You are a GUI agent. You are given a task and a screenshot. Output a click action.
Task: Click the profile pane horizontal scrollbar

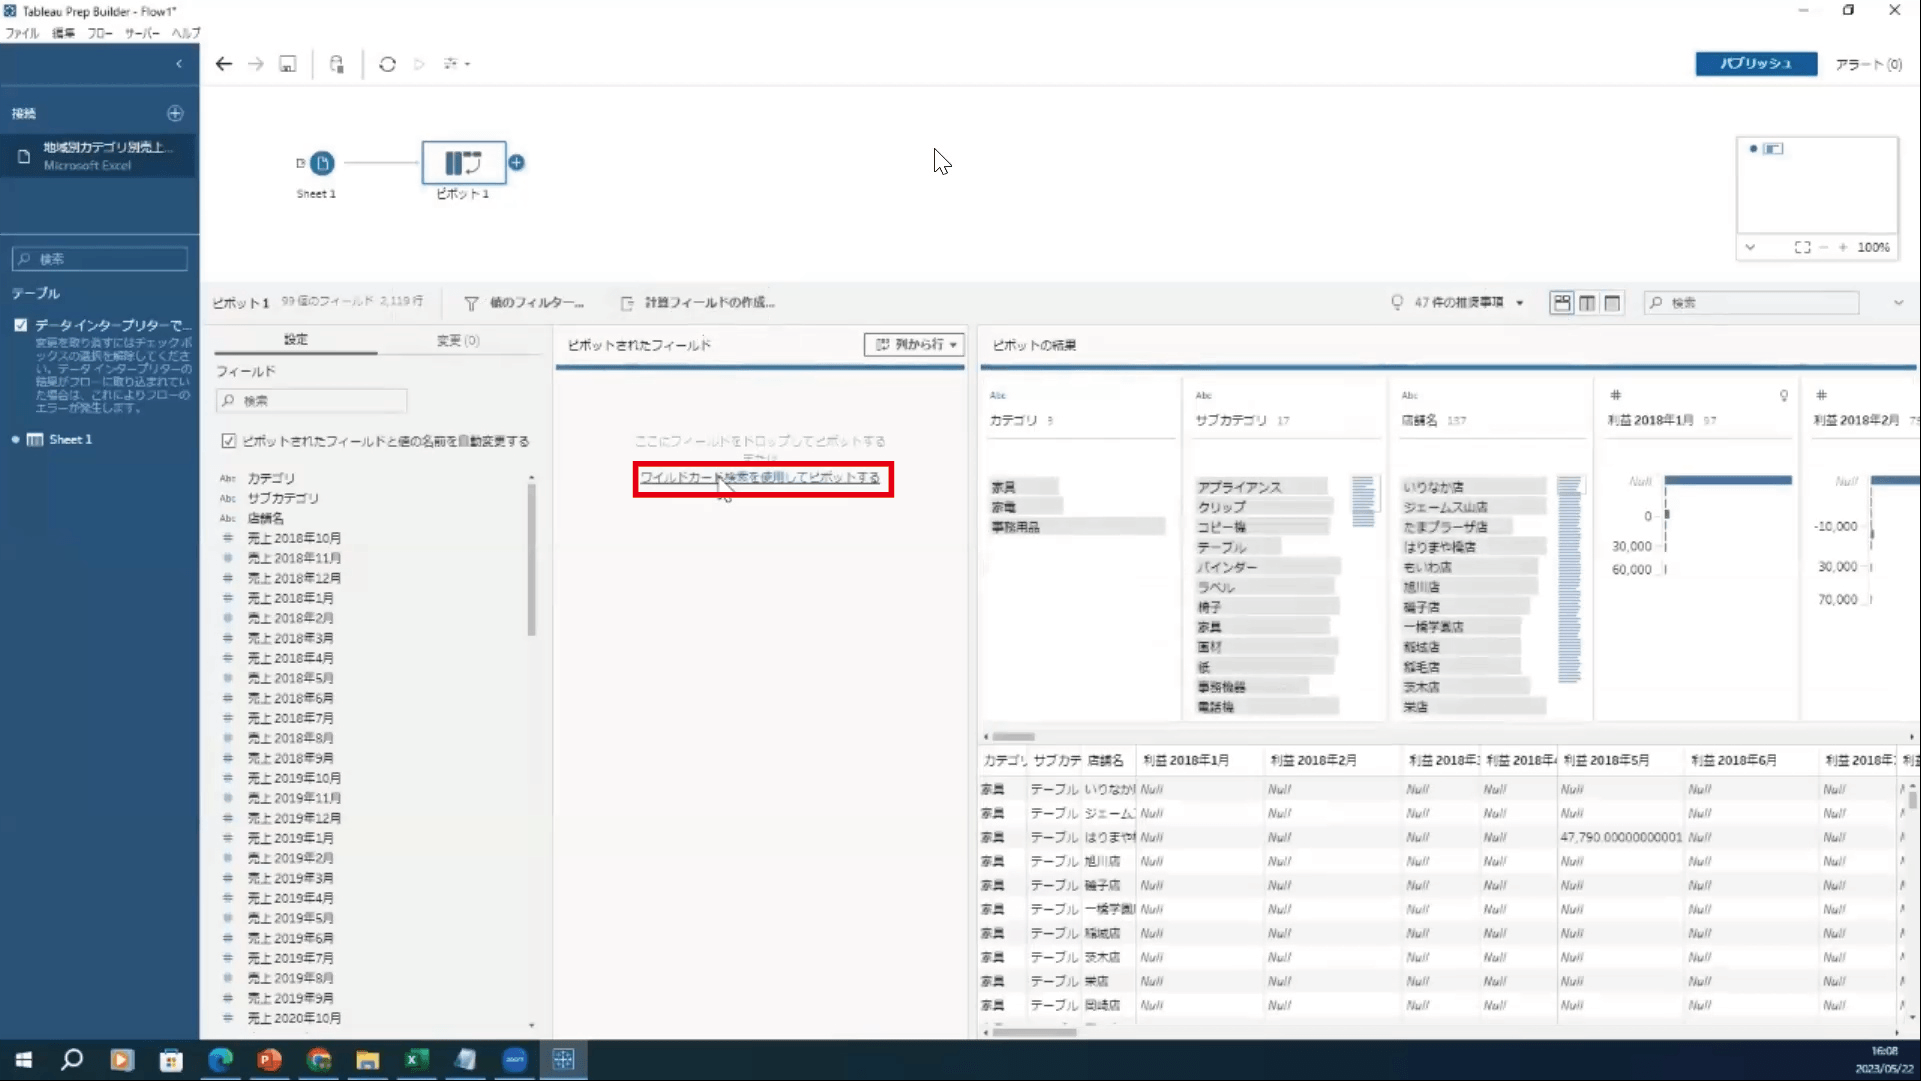1014,737
